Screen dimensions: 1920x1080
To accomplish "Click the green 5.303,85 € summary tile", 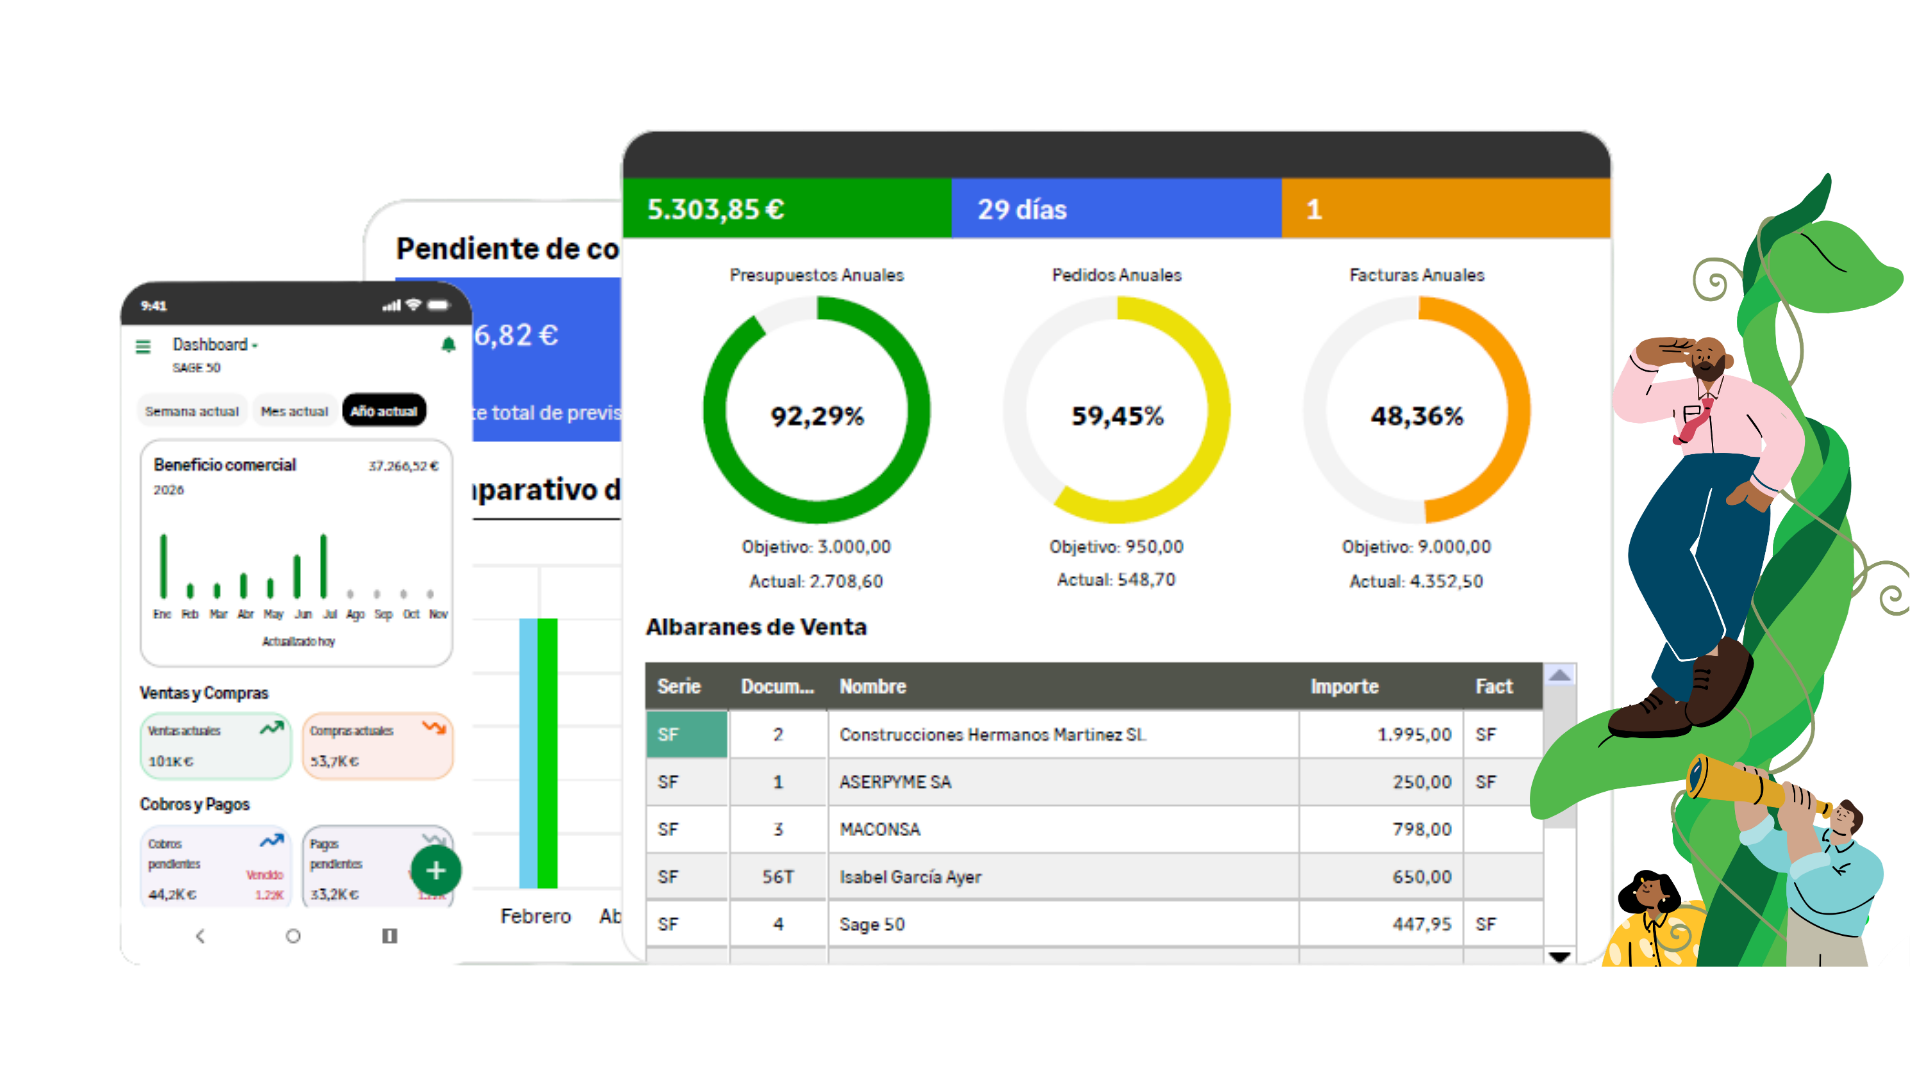I will pyautogui.click(x=787, y=209).
